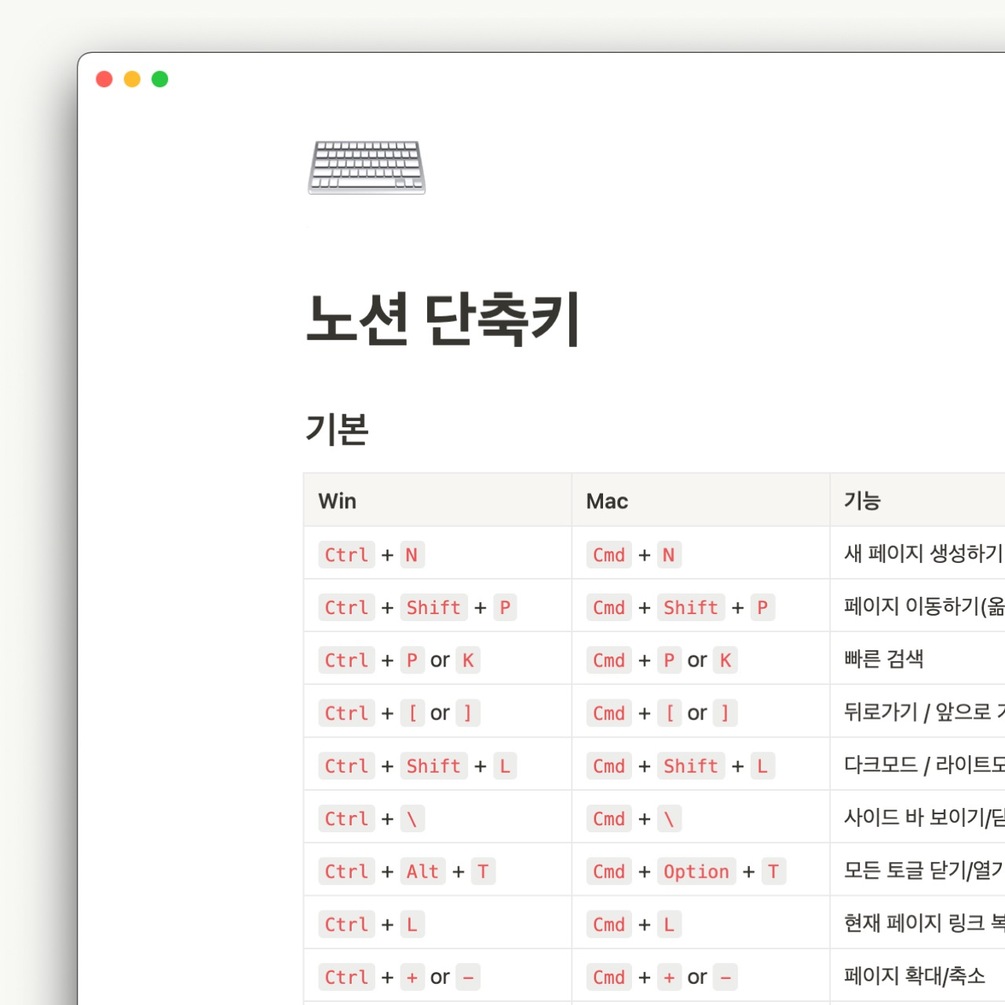The width and height of the screenshot is (1005, 1005).
Task: Click the Mac cell Cmd + Shift + P
Action: tap(701, 606)
